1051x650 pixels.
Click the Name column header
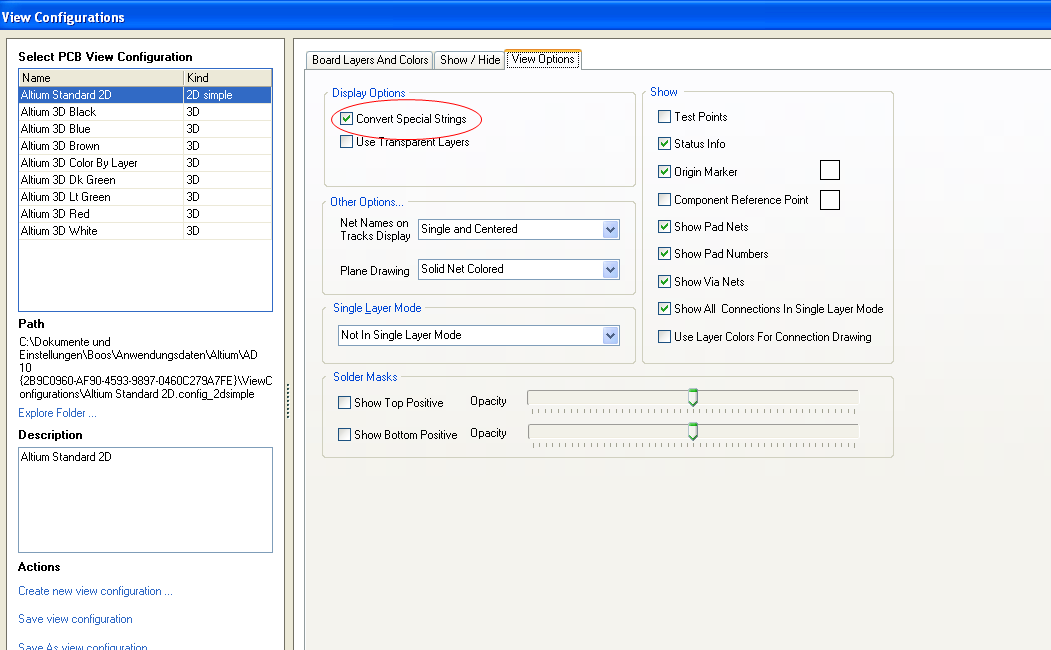coord(101,78)
